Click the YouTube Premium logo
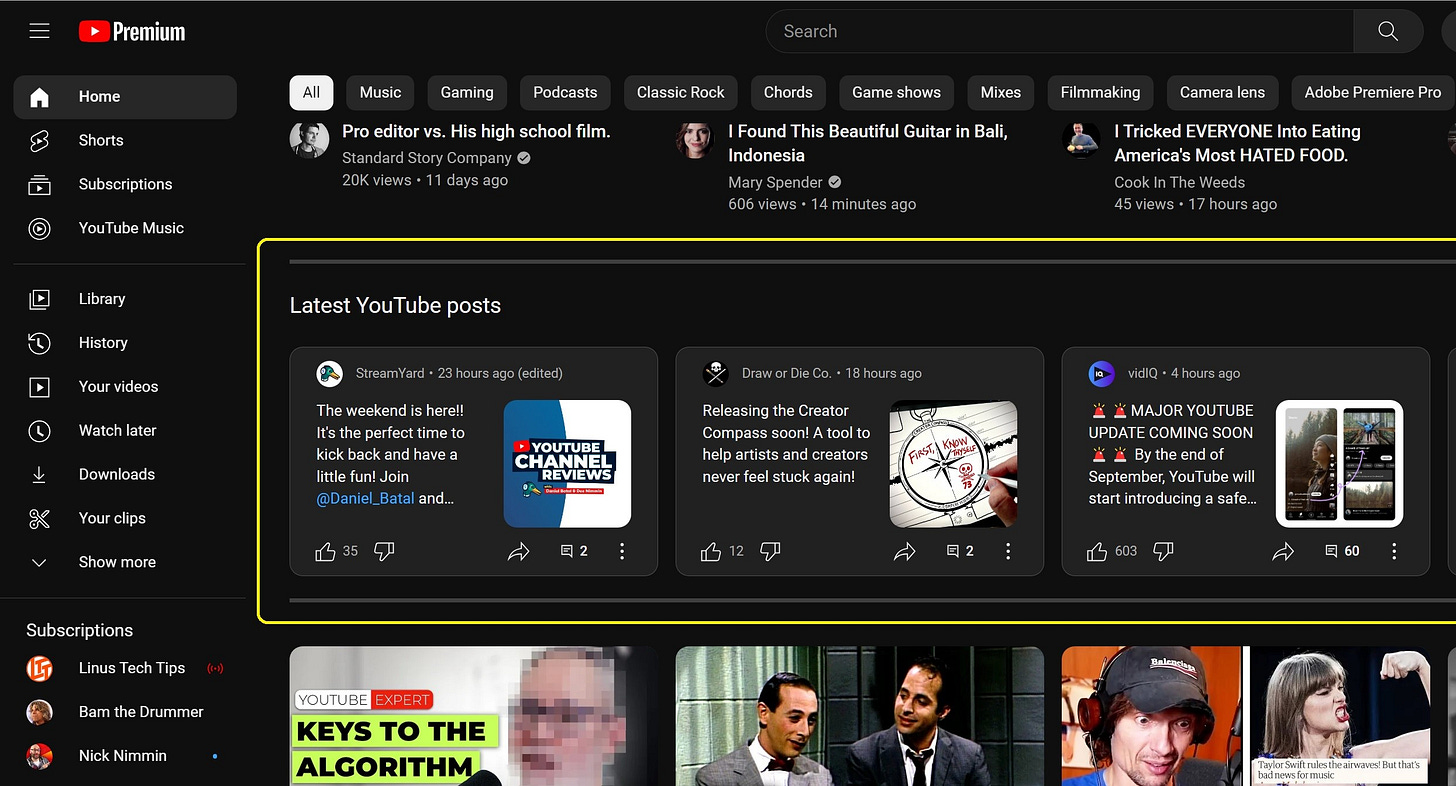The width and height of the screenshot is (1456, 786). [x=132, y=32]
